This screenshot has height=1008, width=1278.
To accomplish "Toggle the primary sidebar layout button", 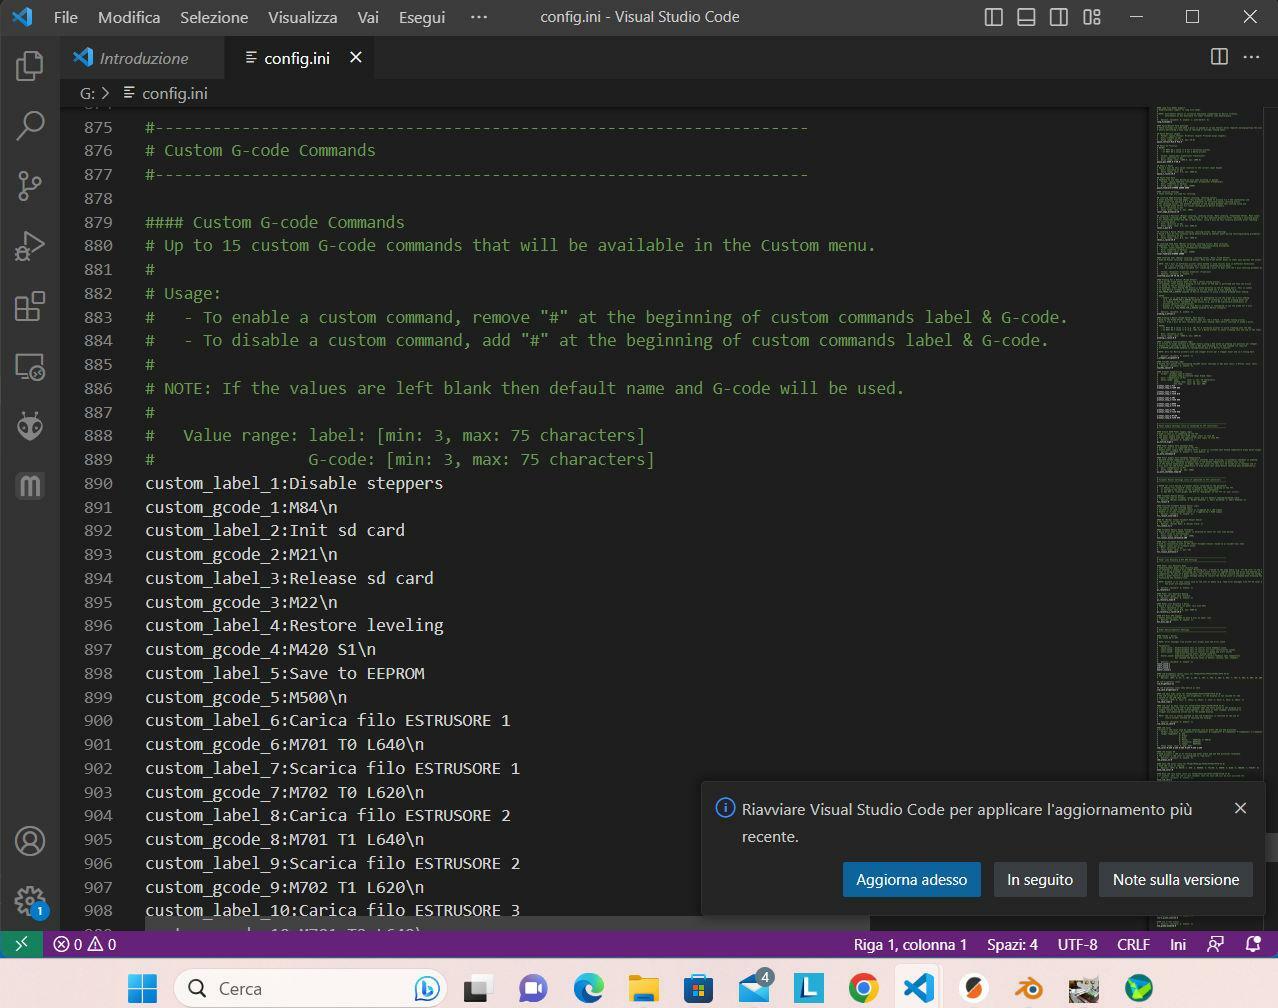I will [994, 17].
